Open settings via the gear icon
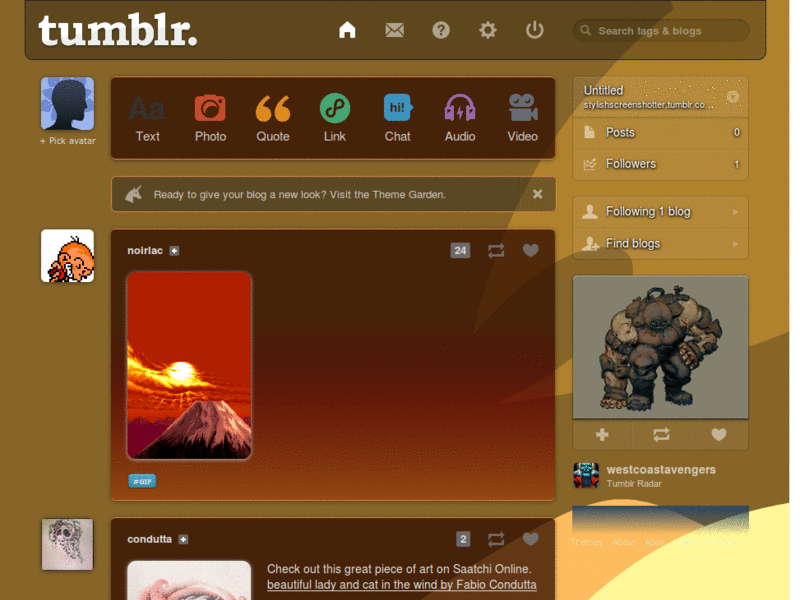The image size is (800, 600). [x=488, y=30]
